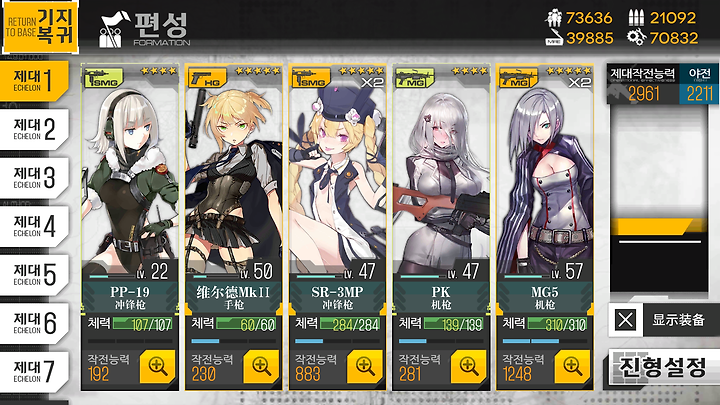This screenshot has height=405, width=720.
Task: Click the manpower resource icon showing 73636
Action: (x=554, y=18)
